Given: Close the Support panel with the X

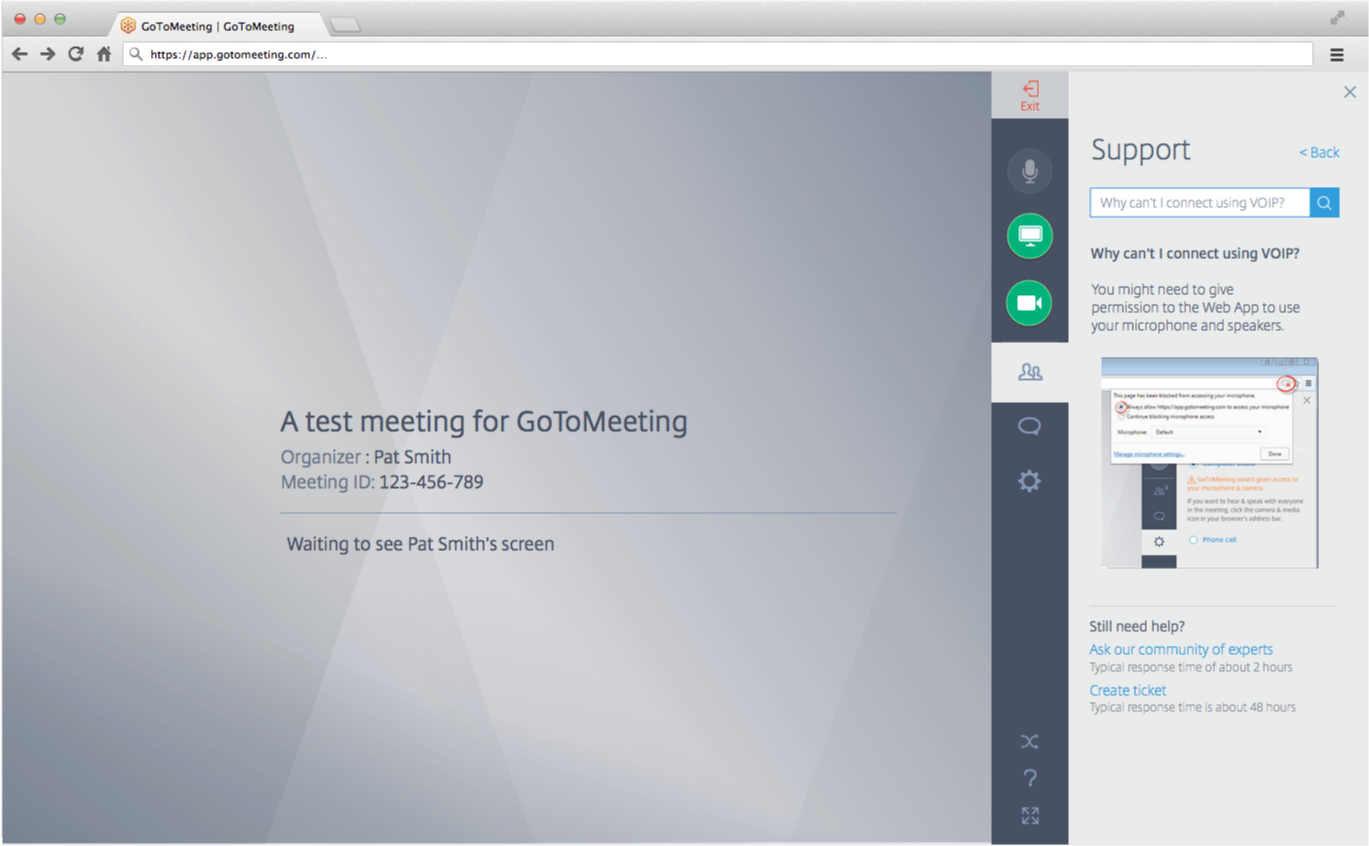Looking at the screenshot, I should pyautogui.click(x=1350, y=92).
